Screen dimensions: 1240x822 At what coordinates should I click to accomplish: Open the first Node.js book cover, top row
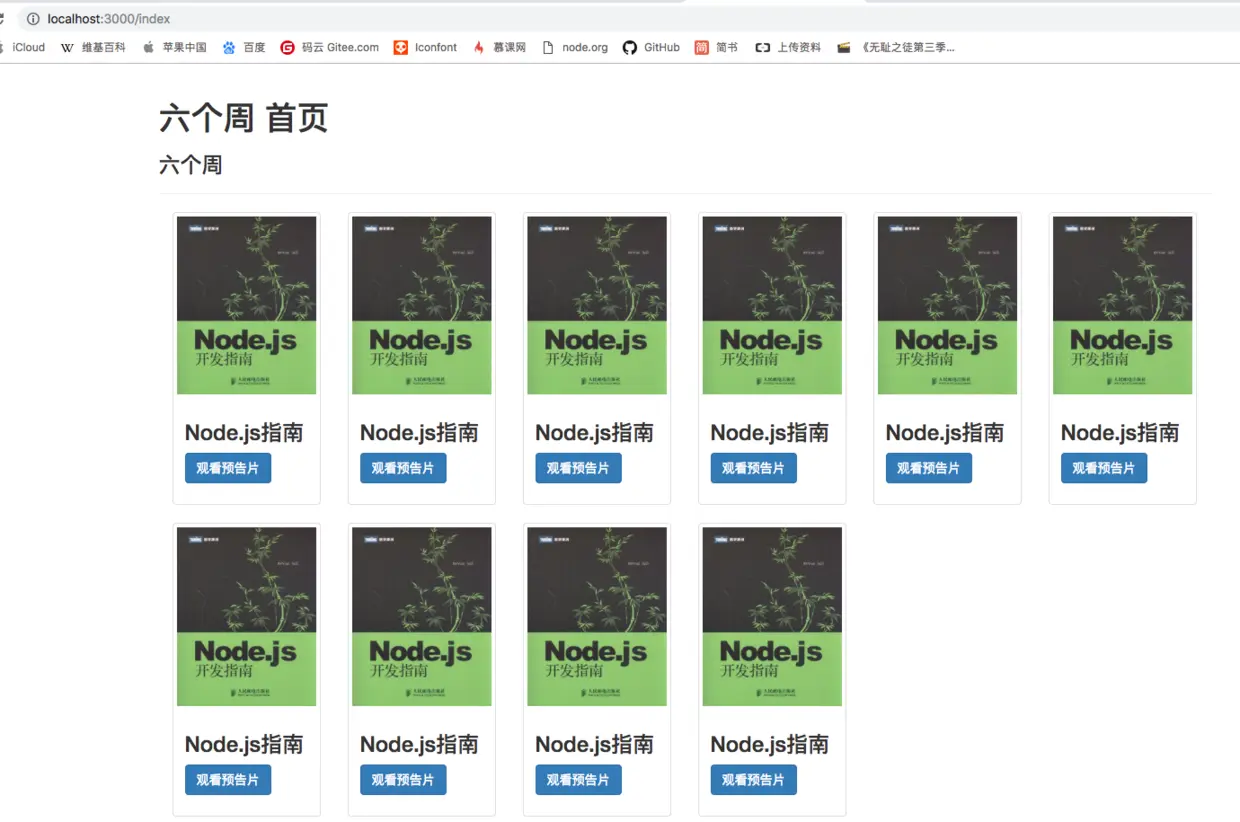click(x=247, y=305)
